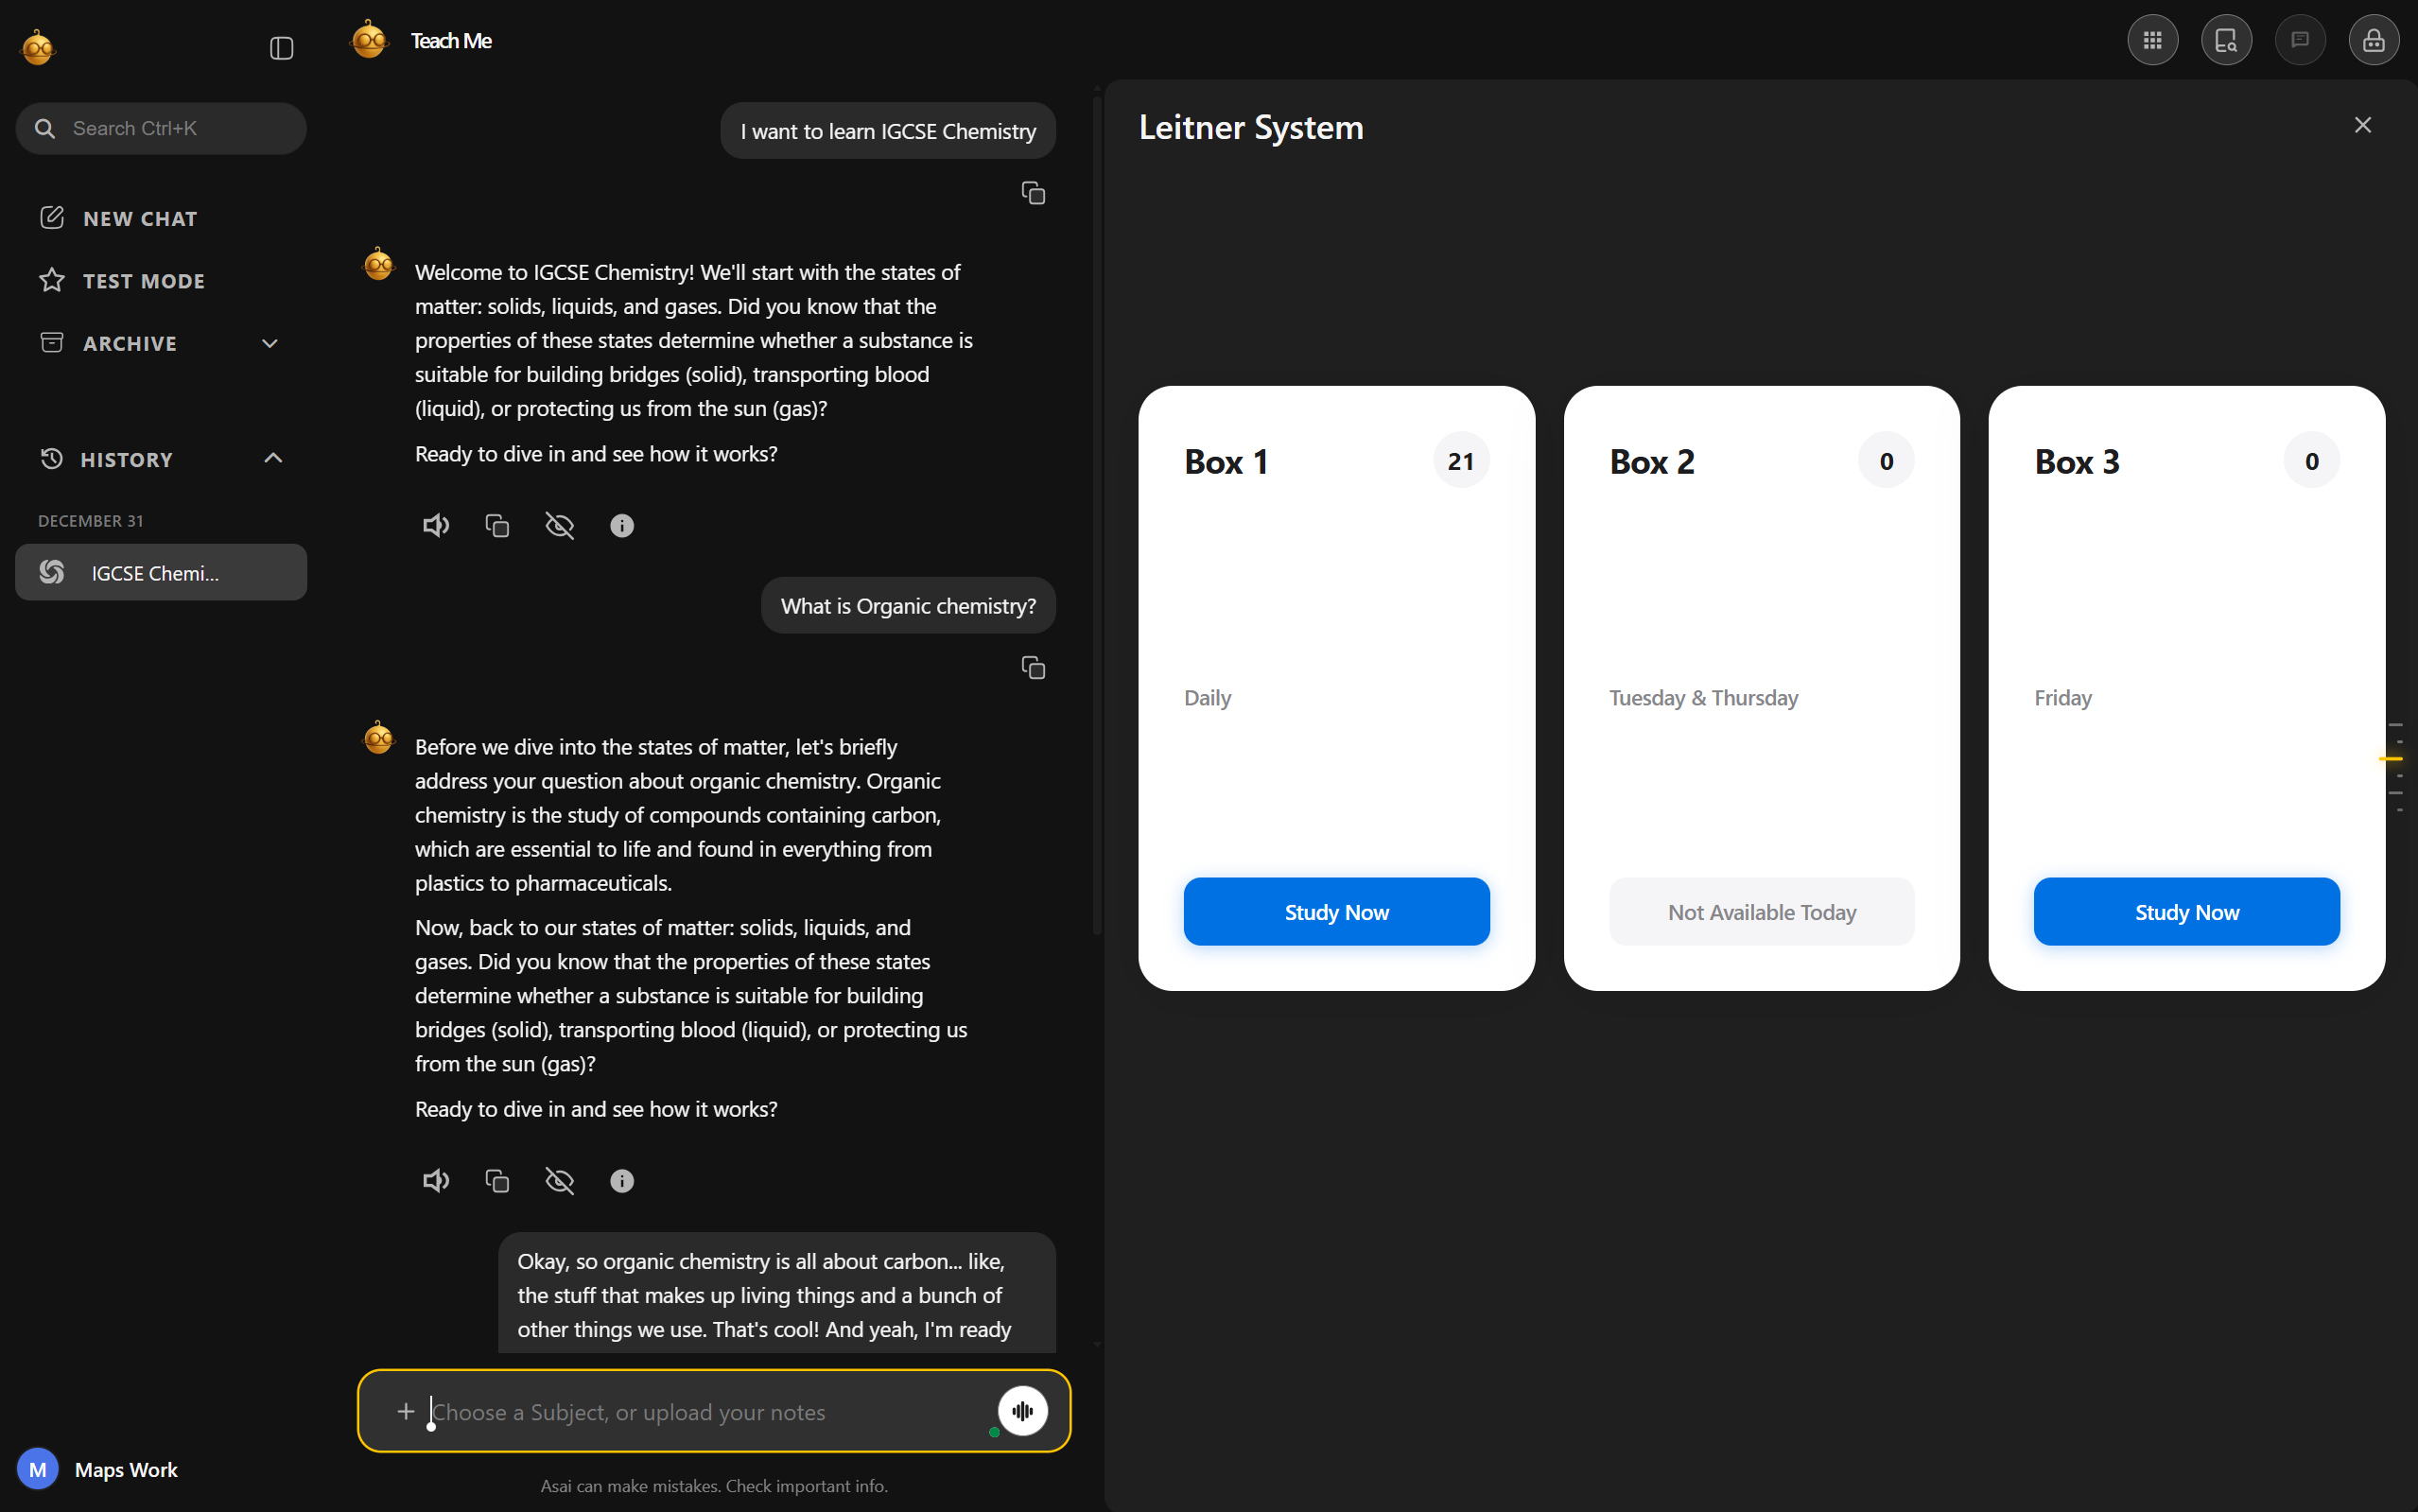Hide the welcome message from chat
This screenshot has width=2418, height=1512.
click(x=559, y=525)
